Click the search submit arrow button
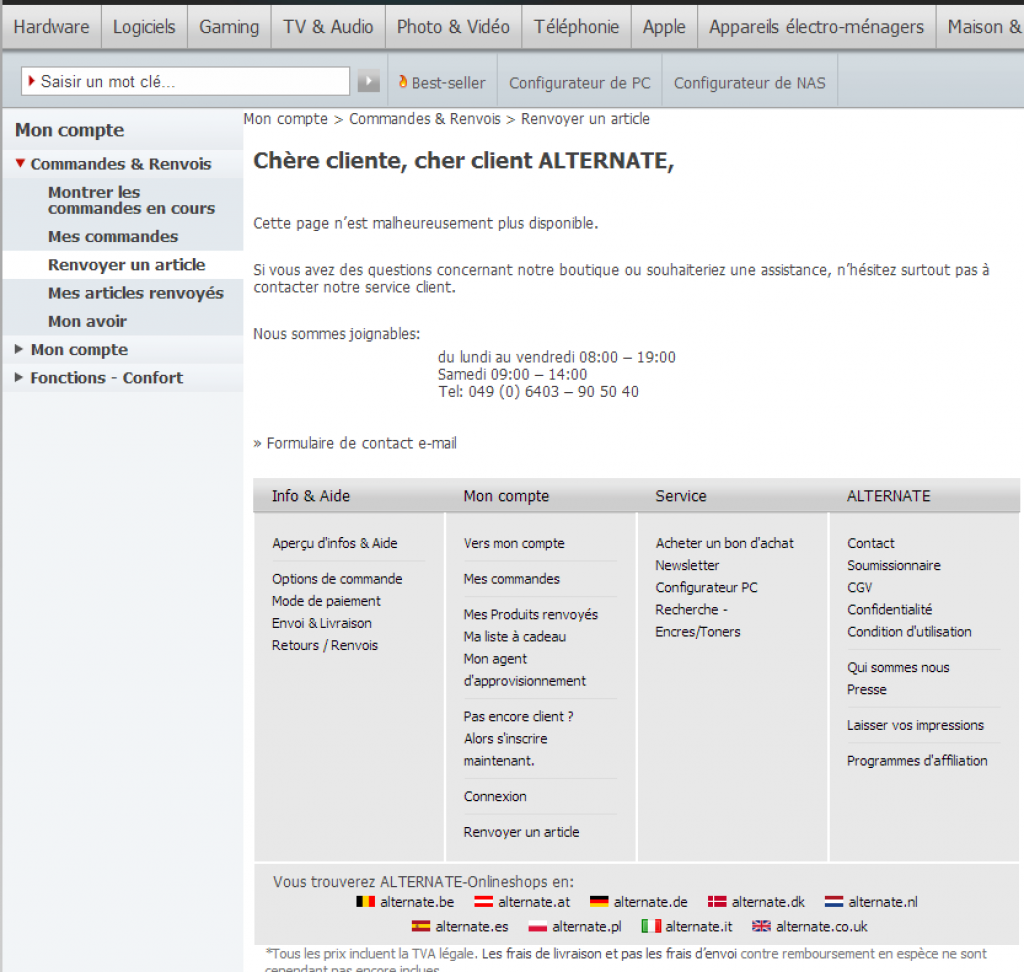1024x972 pixels. tap(368, 82)
